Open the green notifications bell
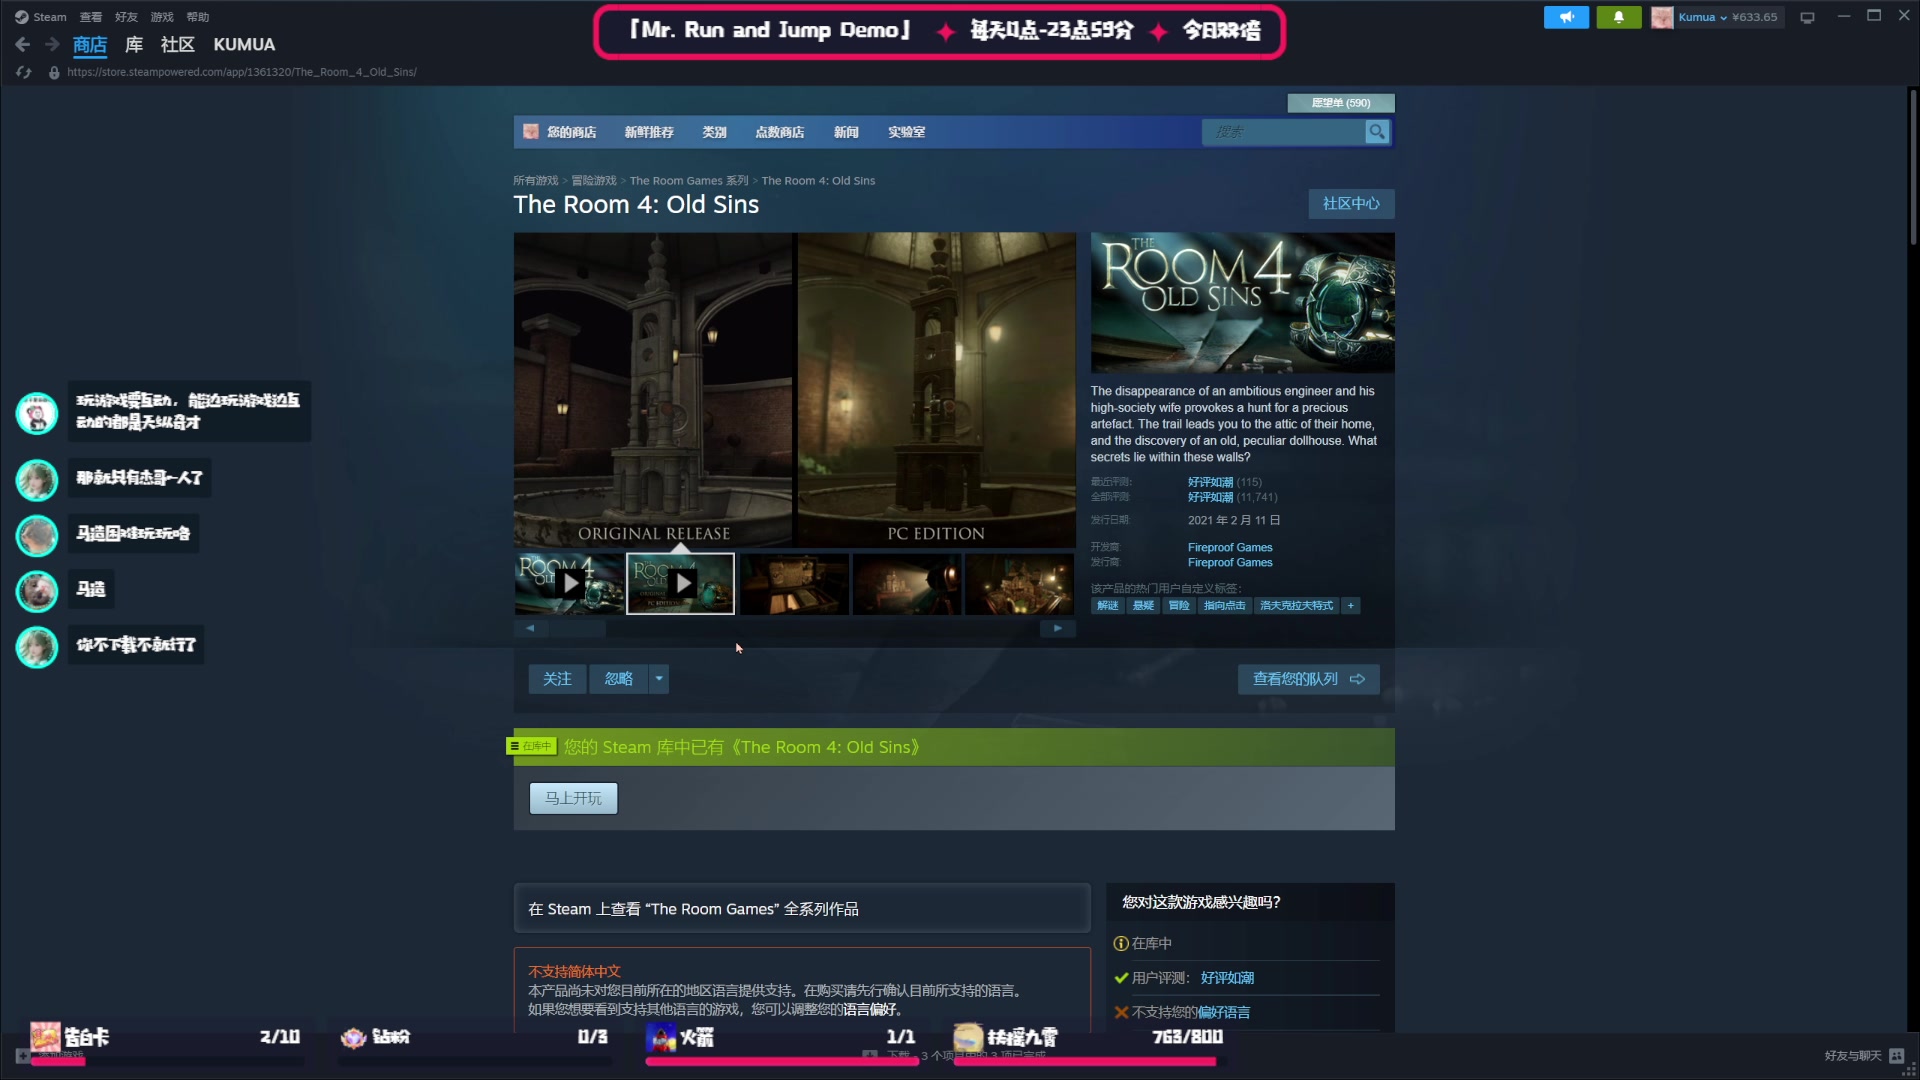The image size is (1920, 1080). 1618,17
